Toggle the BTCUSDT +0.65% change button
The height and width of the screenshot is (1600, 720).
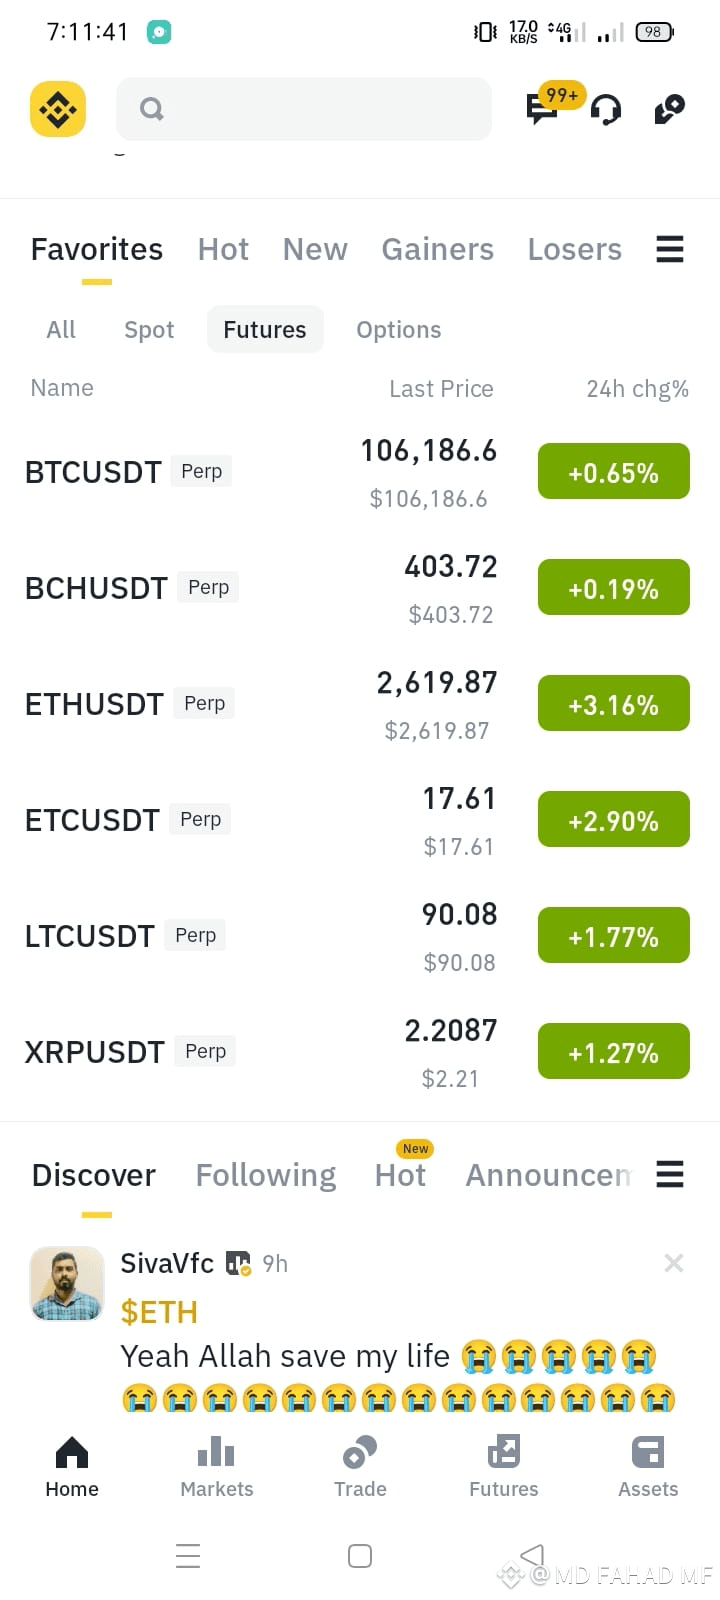pos(614,472)
